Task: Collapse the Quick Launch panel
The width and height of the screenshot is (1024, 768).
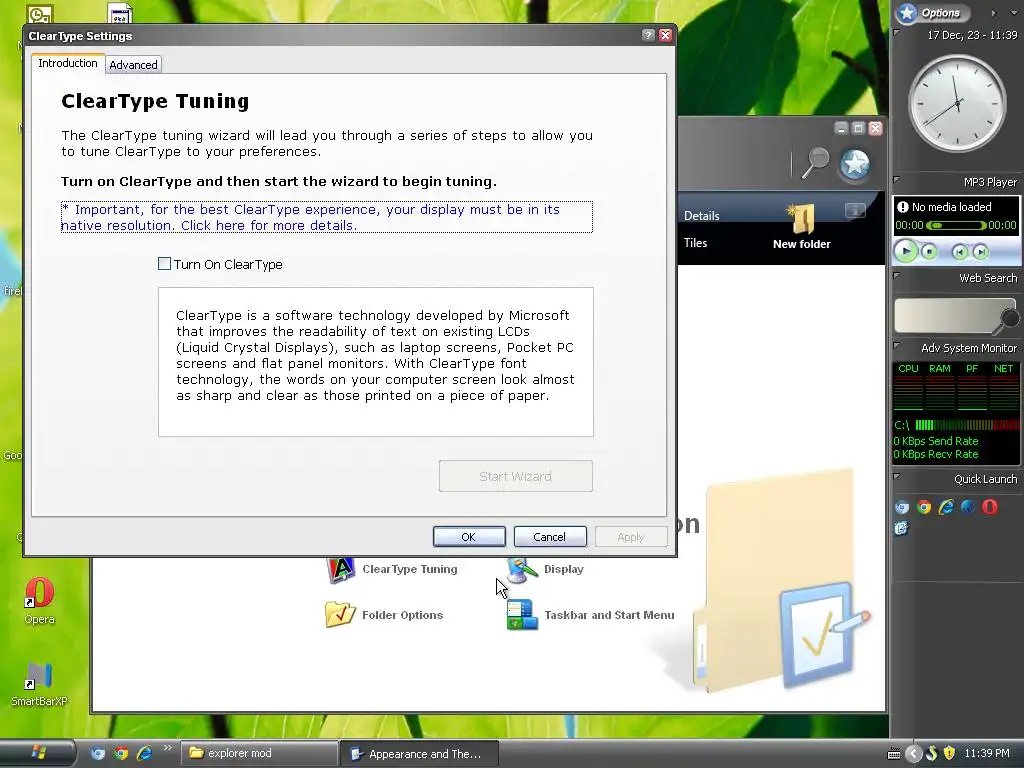Action: (x=897, y=477)
